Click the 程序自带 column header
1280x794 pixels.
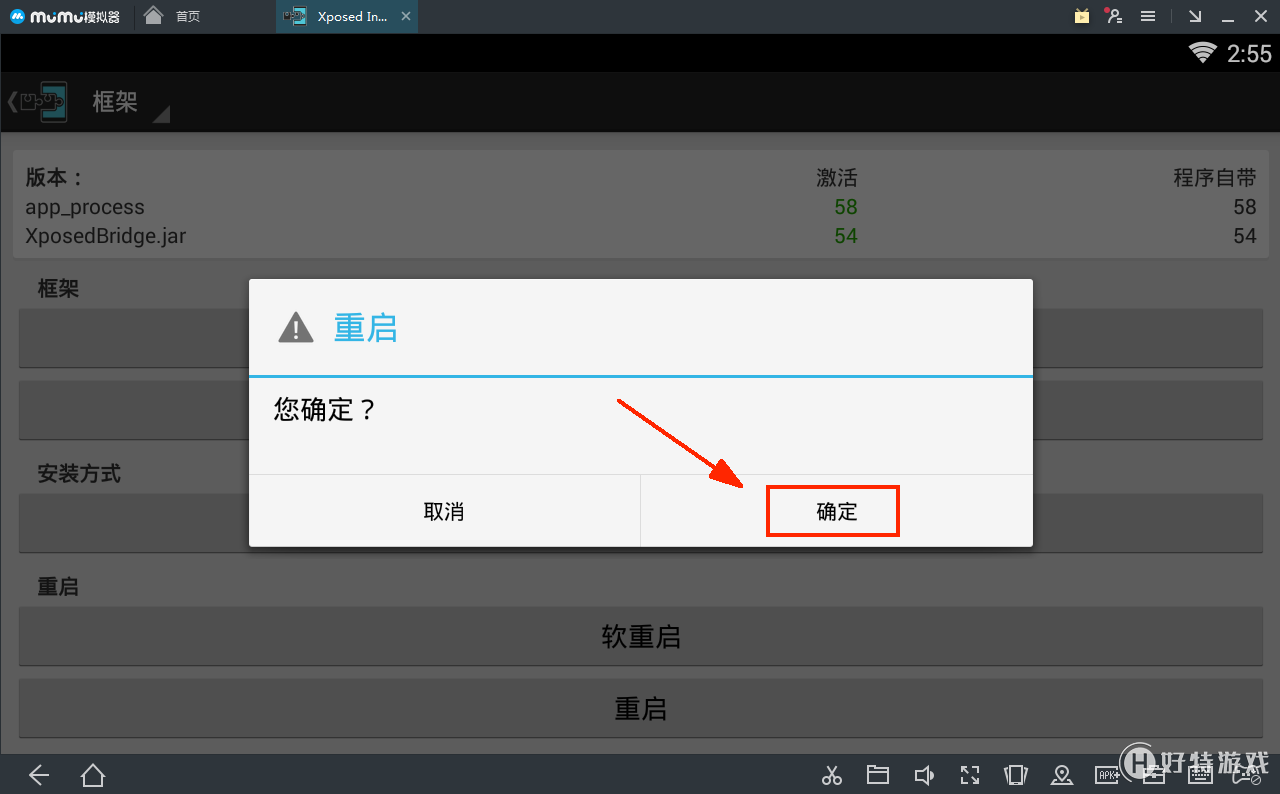1215,178
